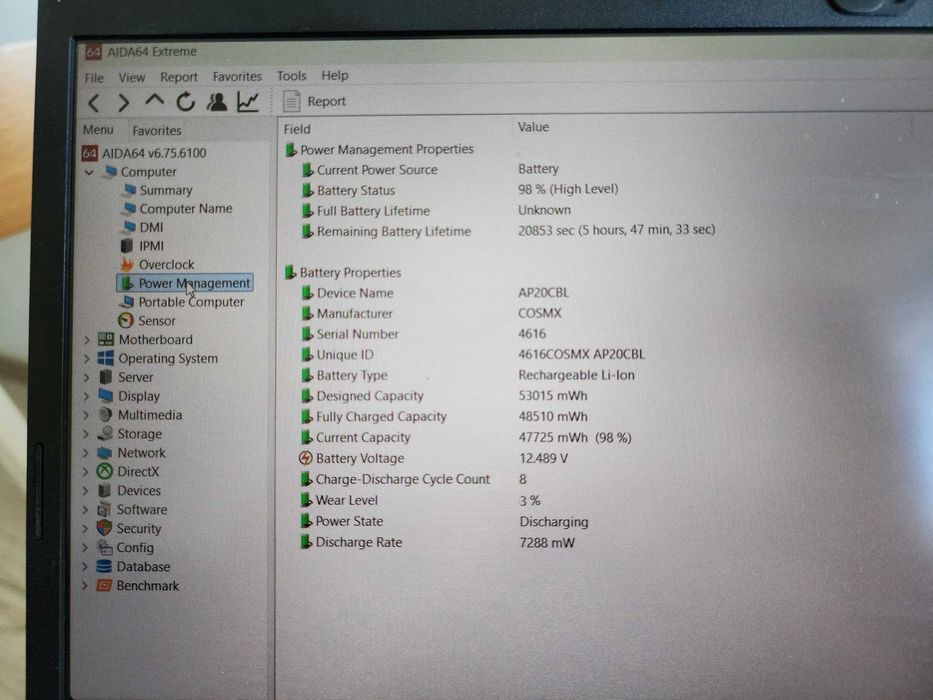Open the File menu
The image size is (933, 700).
pos(94,78)
